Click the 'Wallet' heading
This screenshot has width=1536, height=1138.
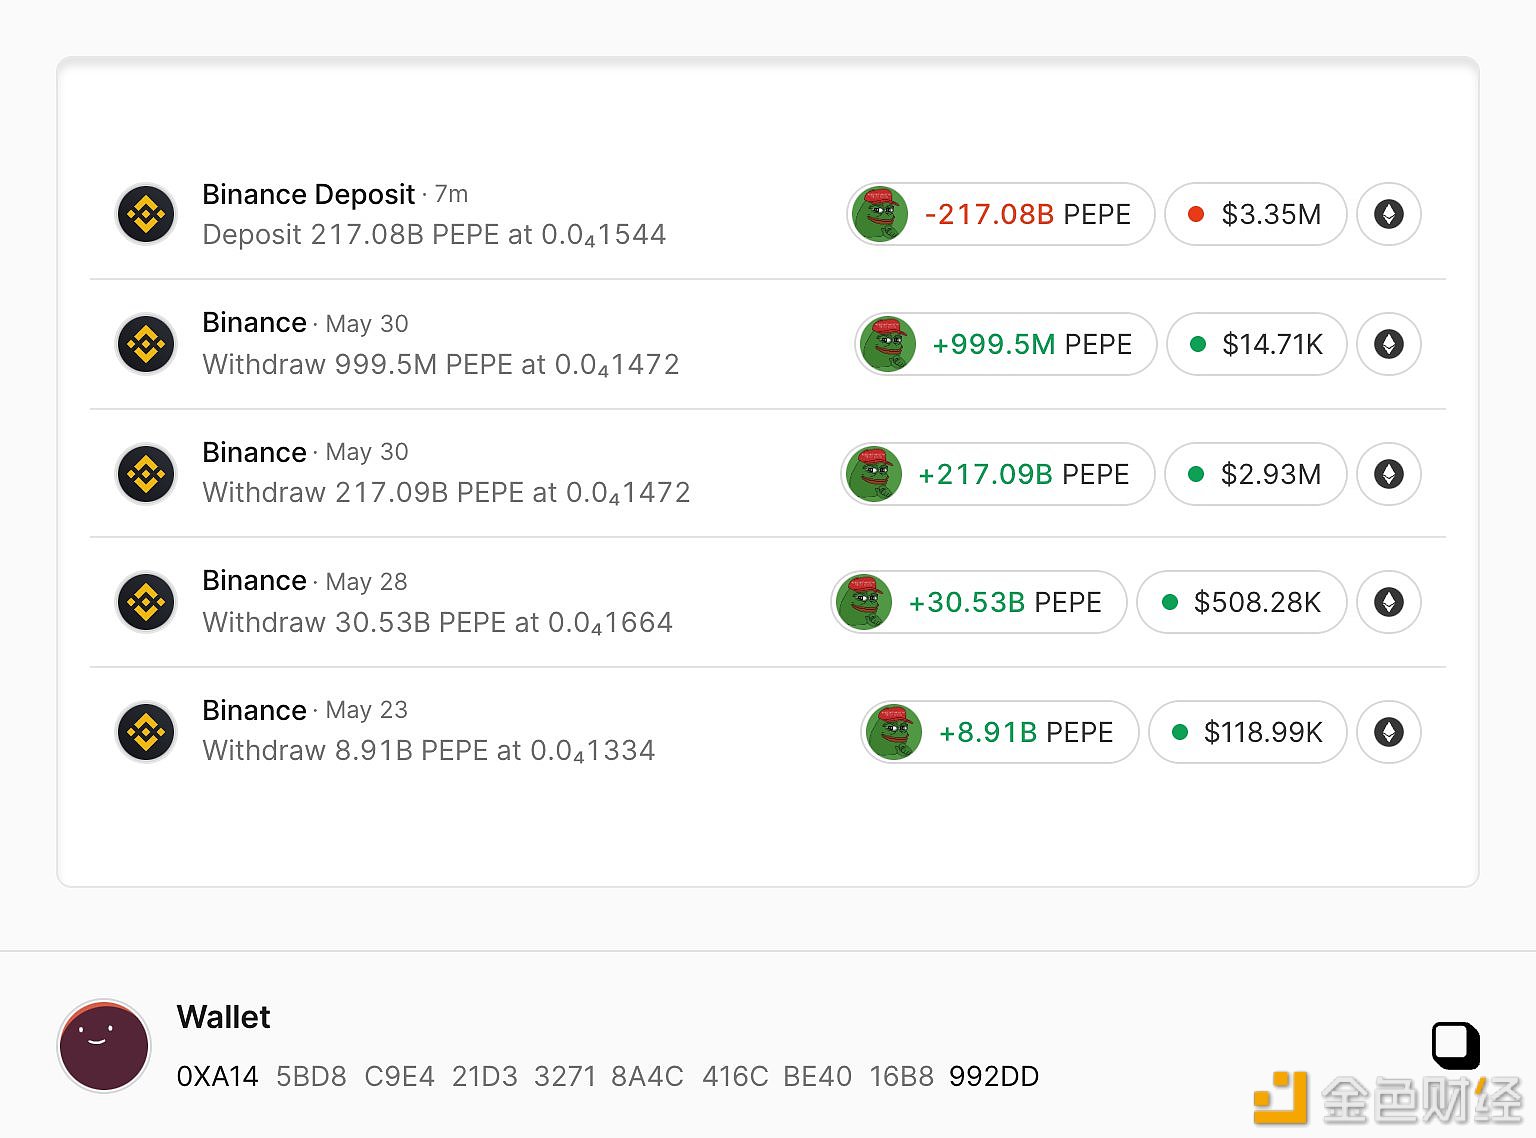(224, 1017)
